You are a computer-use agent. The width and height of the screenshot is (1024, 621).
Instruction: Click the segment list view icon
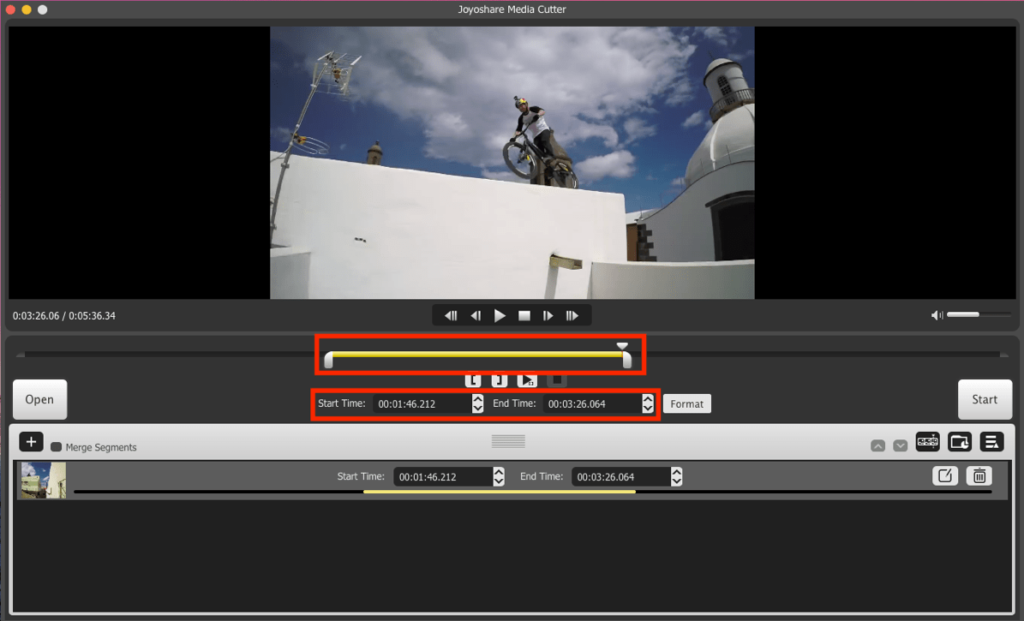[991, 442]
